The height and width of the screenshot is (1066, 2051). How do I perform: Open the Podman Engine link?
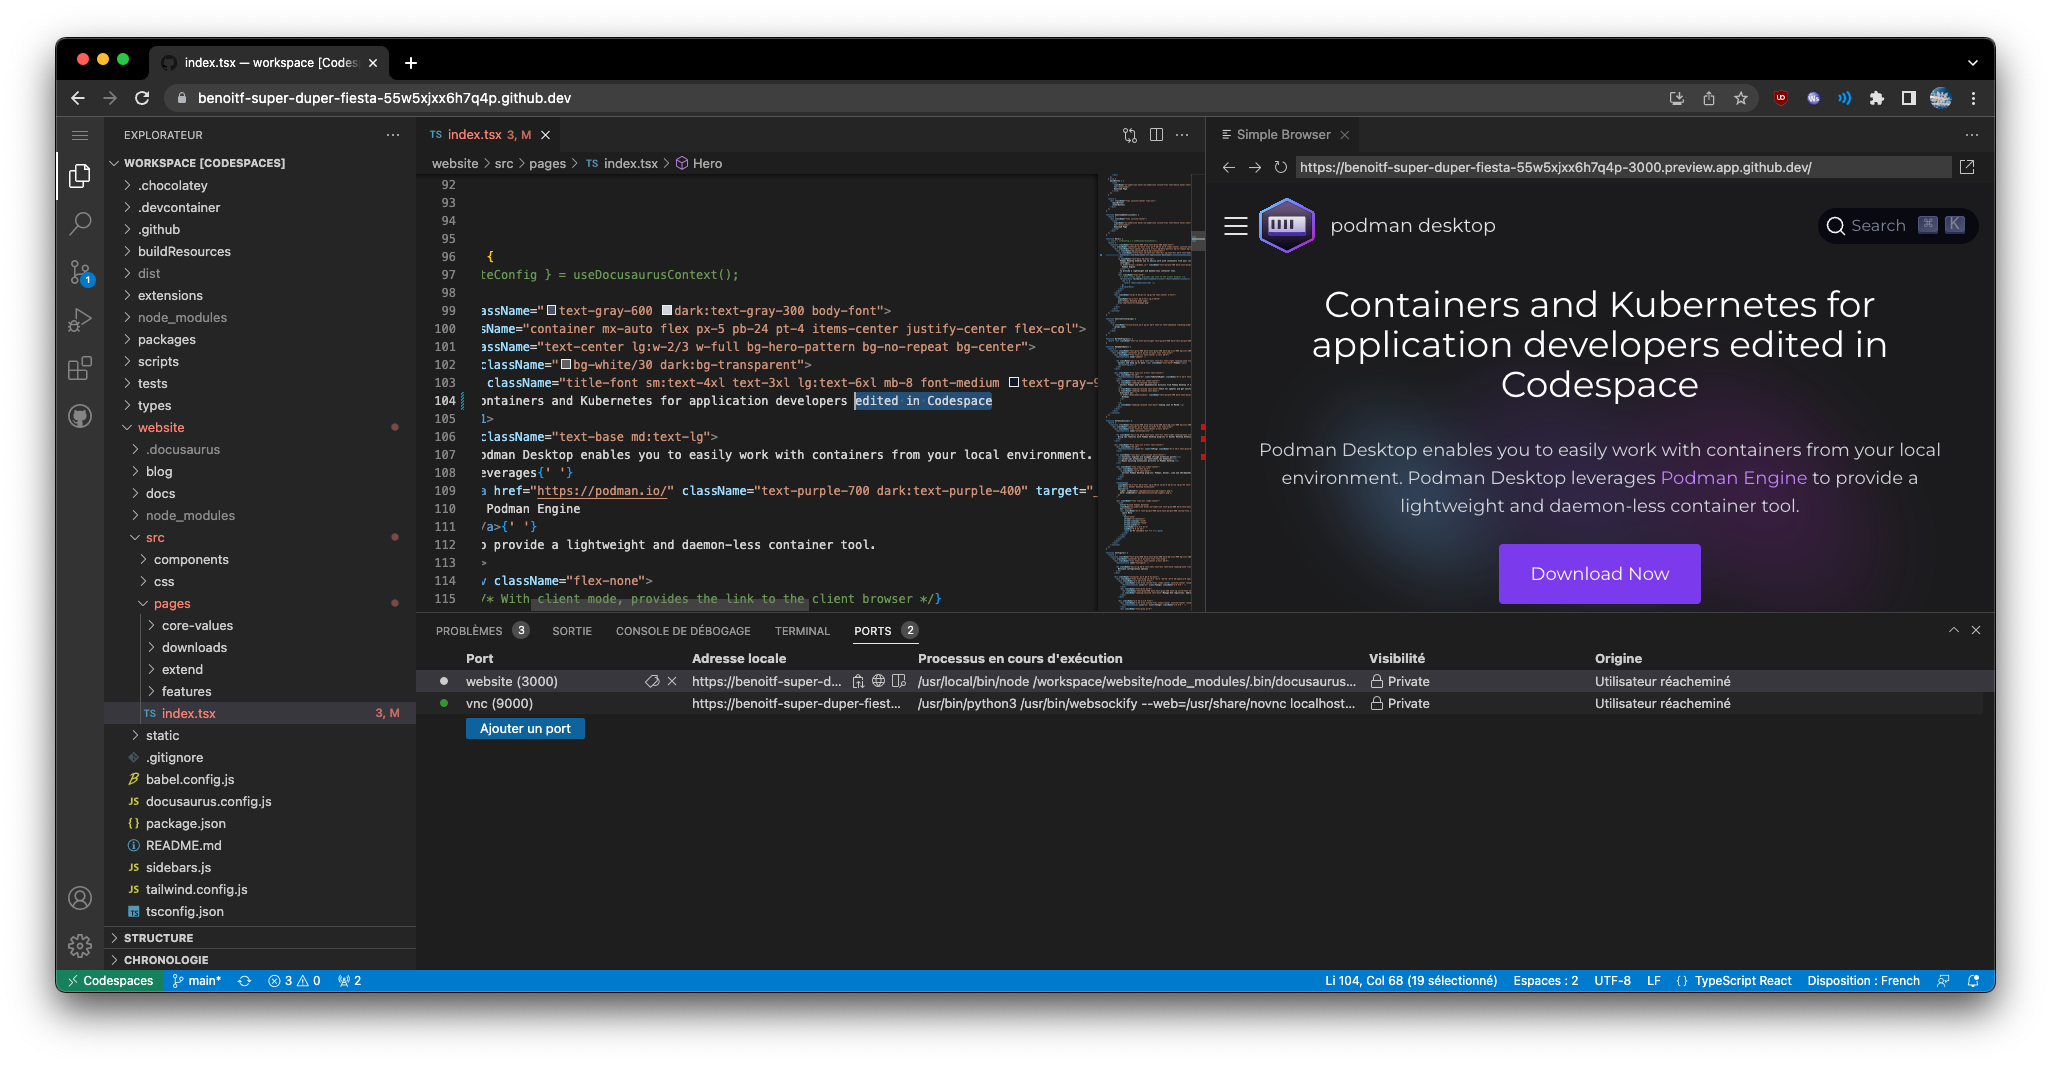click(x=1733, y=477)
